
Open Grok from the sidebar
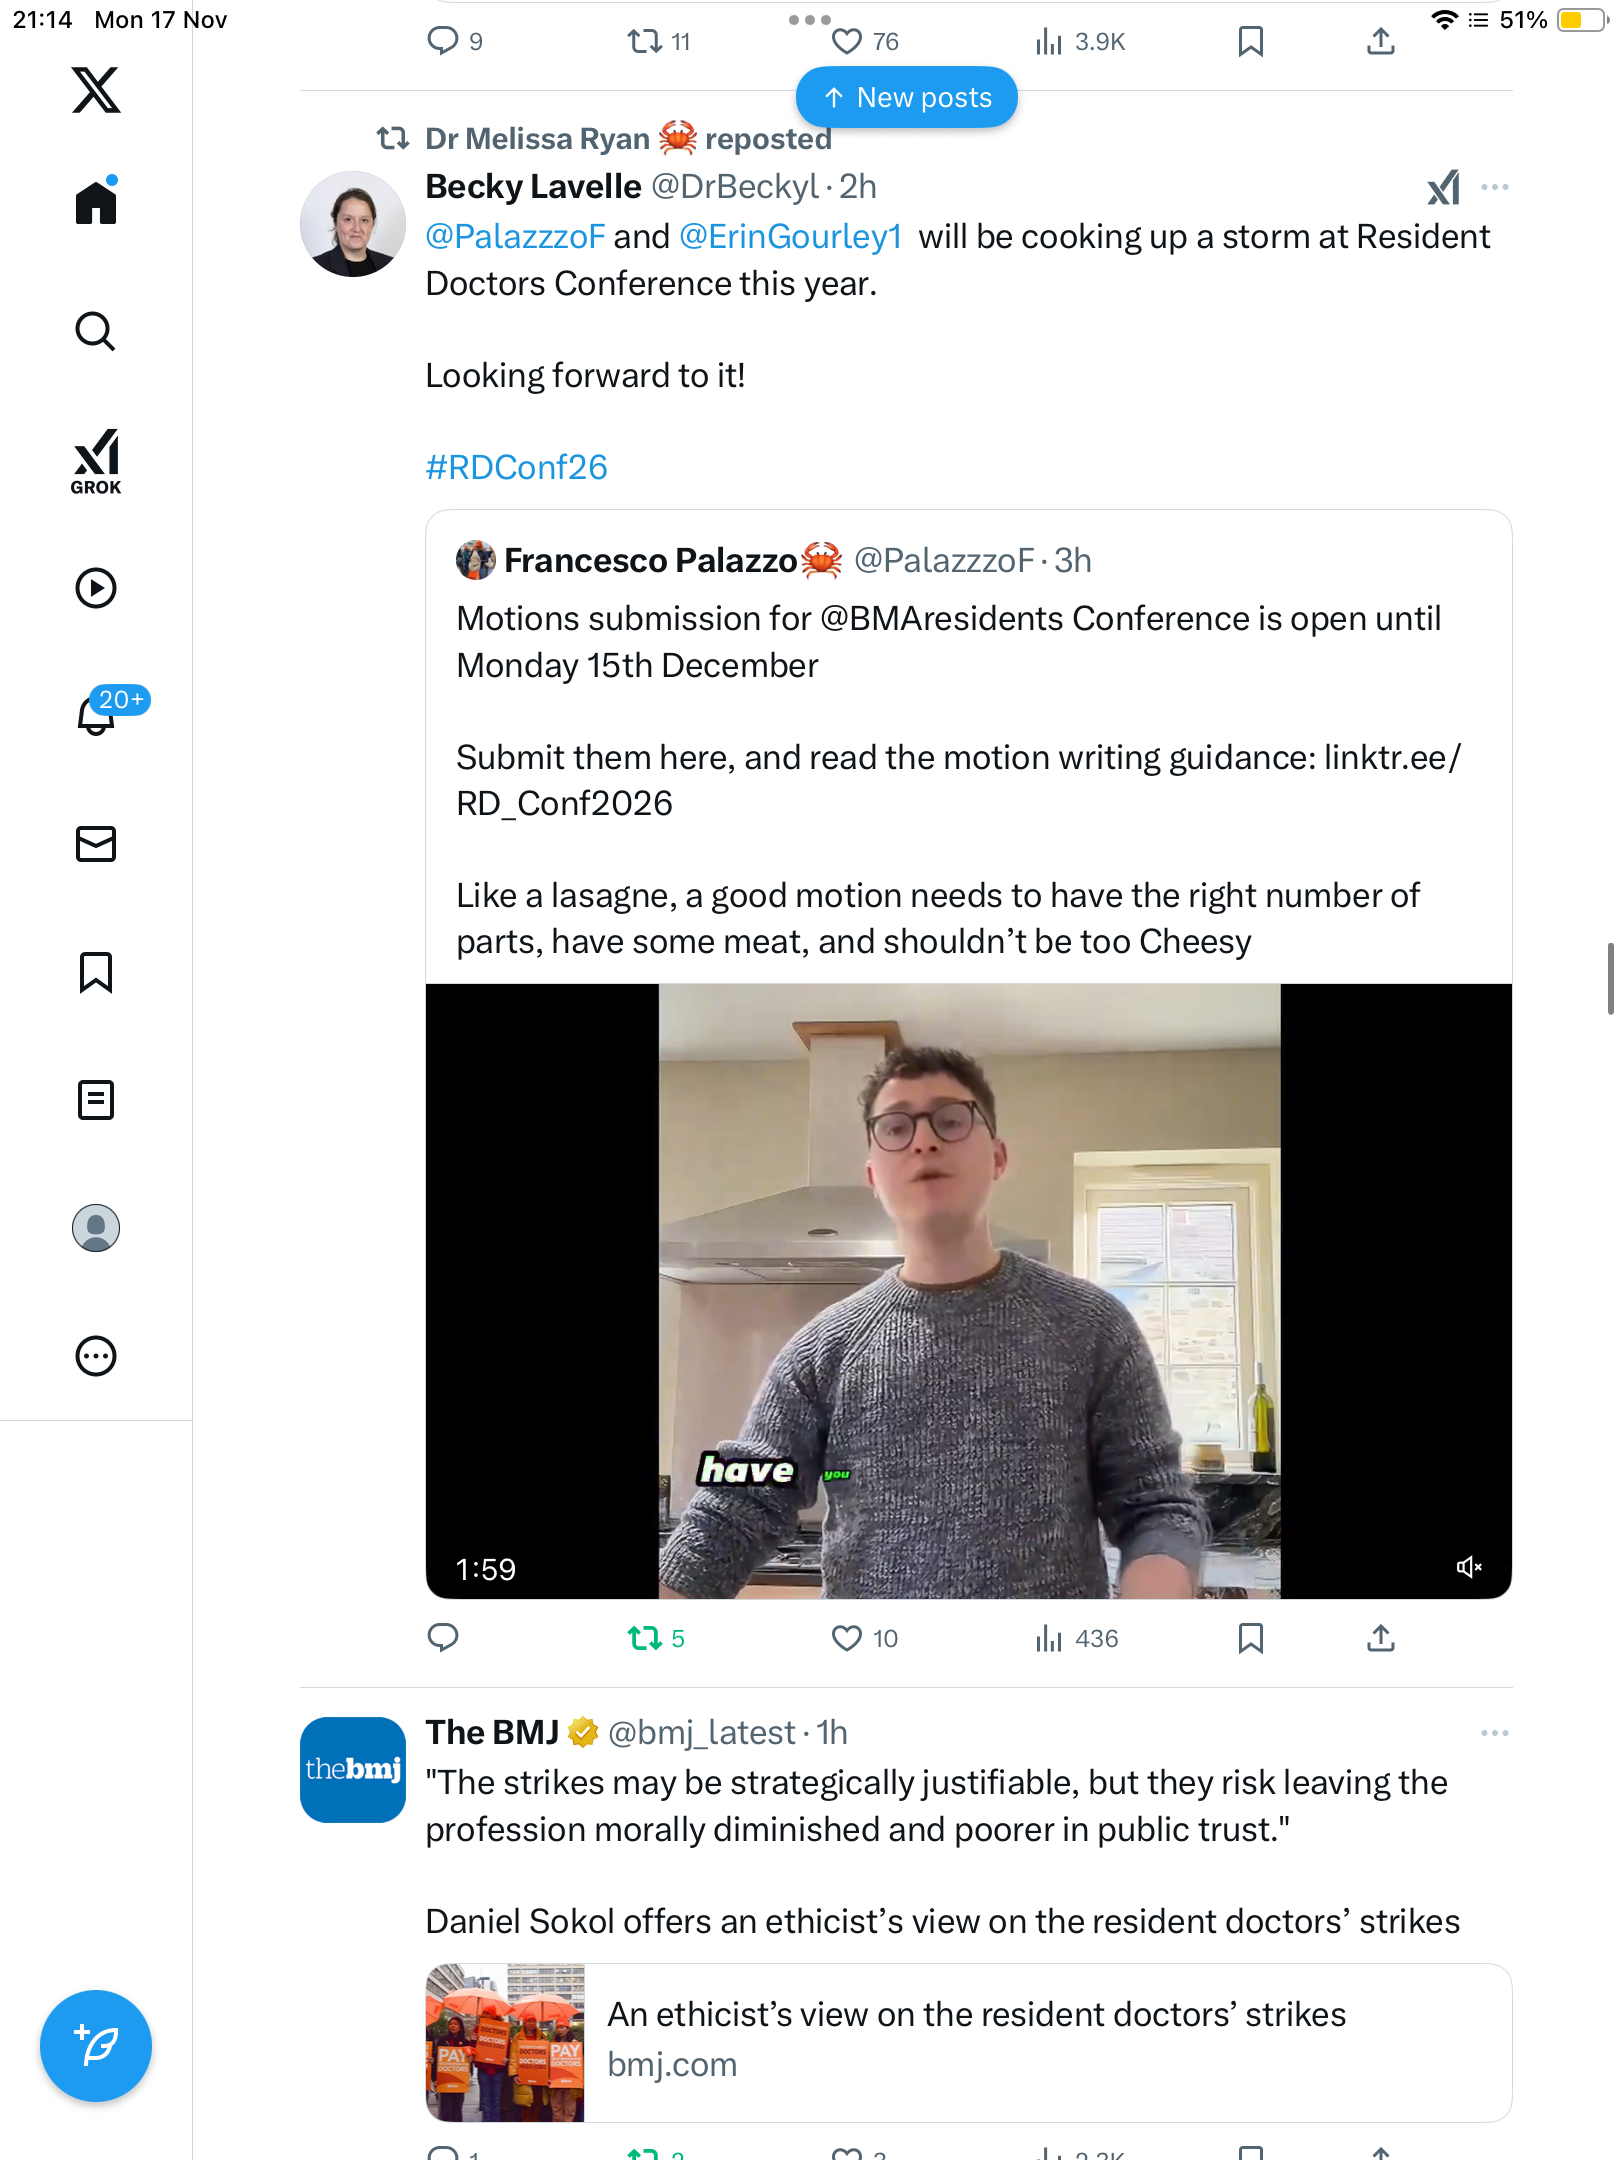point(96,461)
